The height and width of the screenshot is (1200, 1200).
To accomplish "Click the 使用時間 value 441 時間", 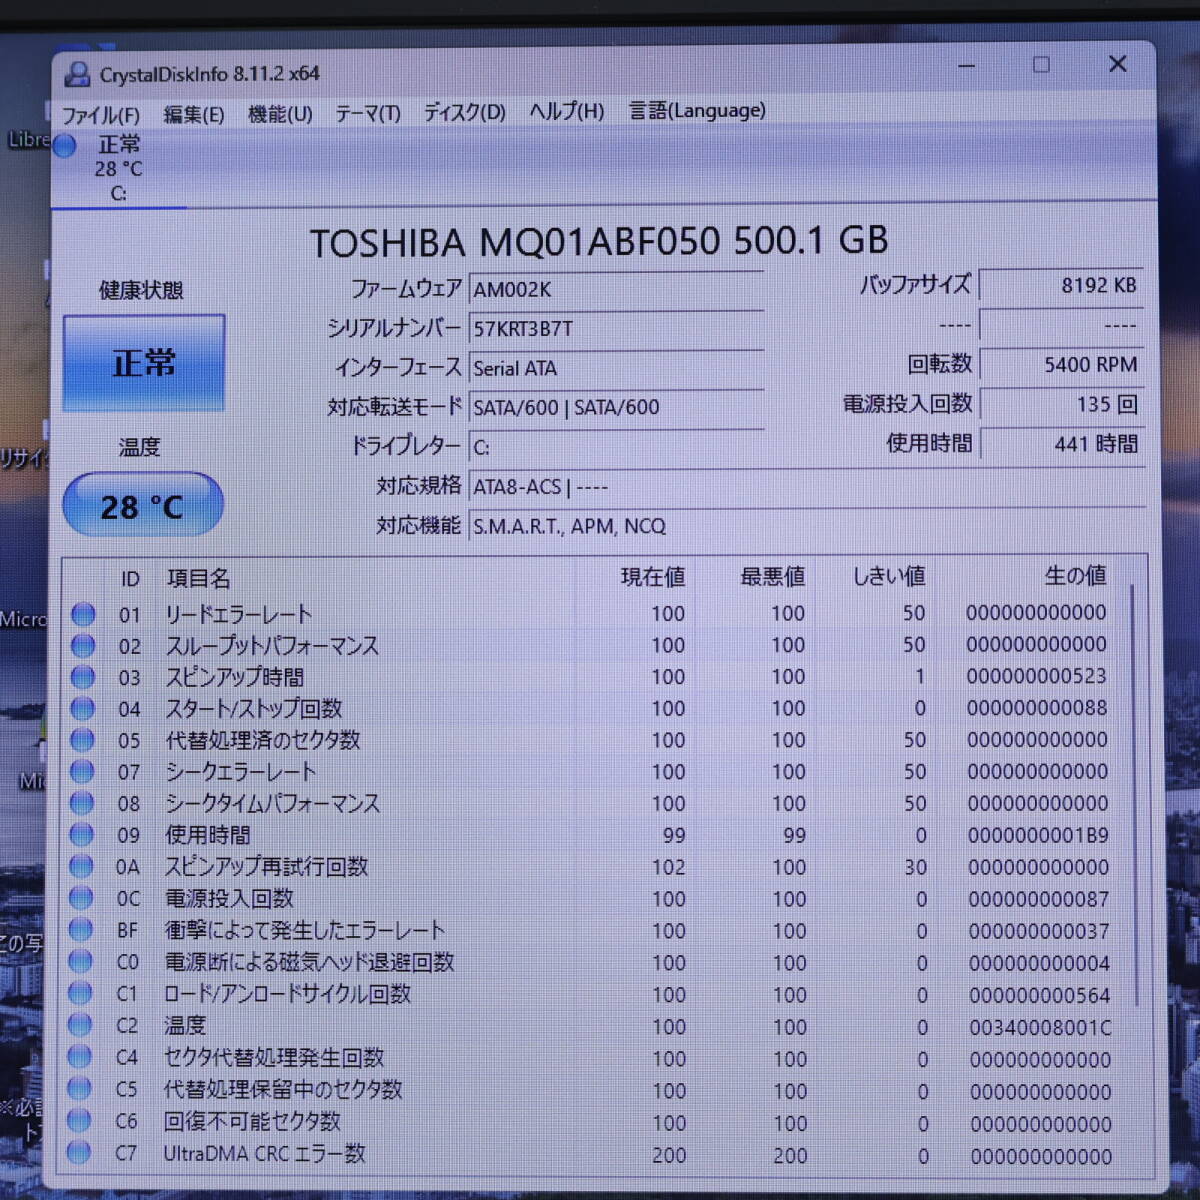I will [x=1062, y=444].
